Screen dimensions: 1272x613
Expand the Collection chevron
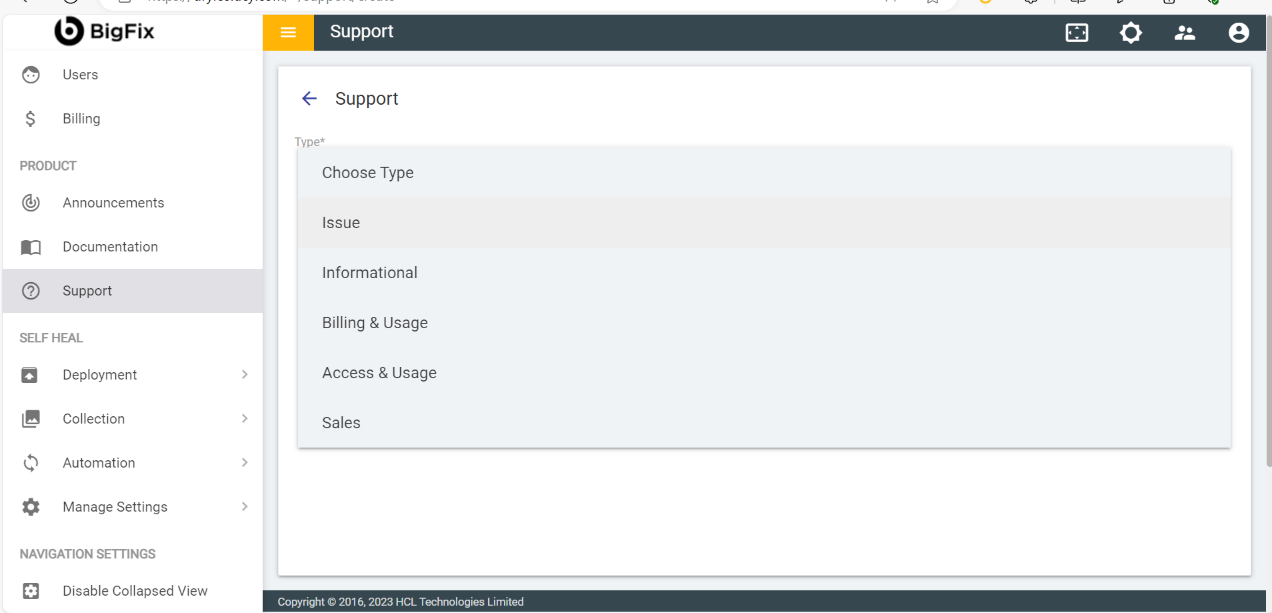pos(244,419)
